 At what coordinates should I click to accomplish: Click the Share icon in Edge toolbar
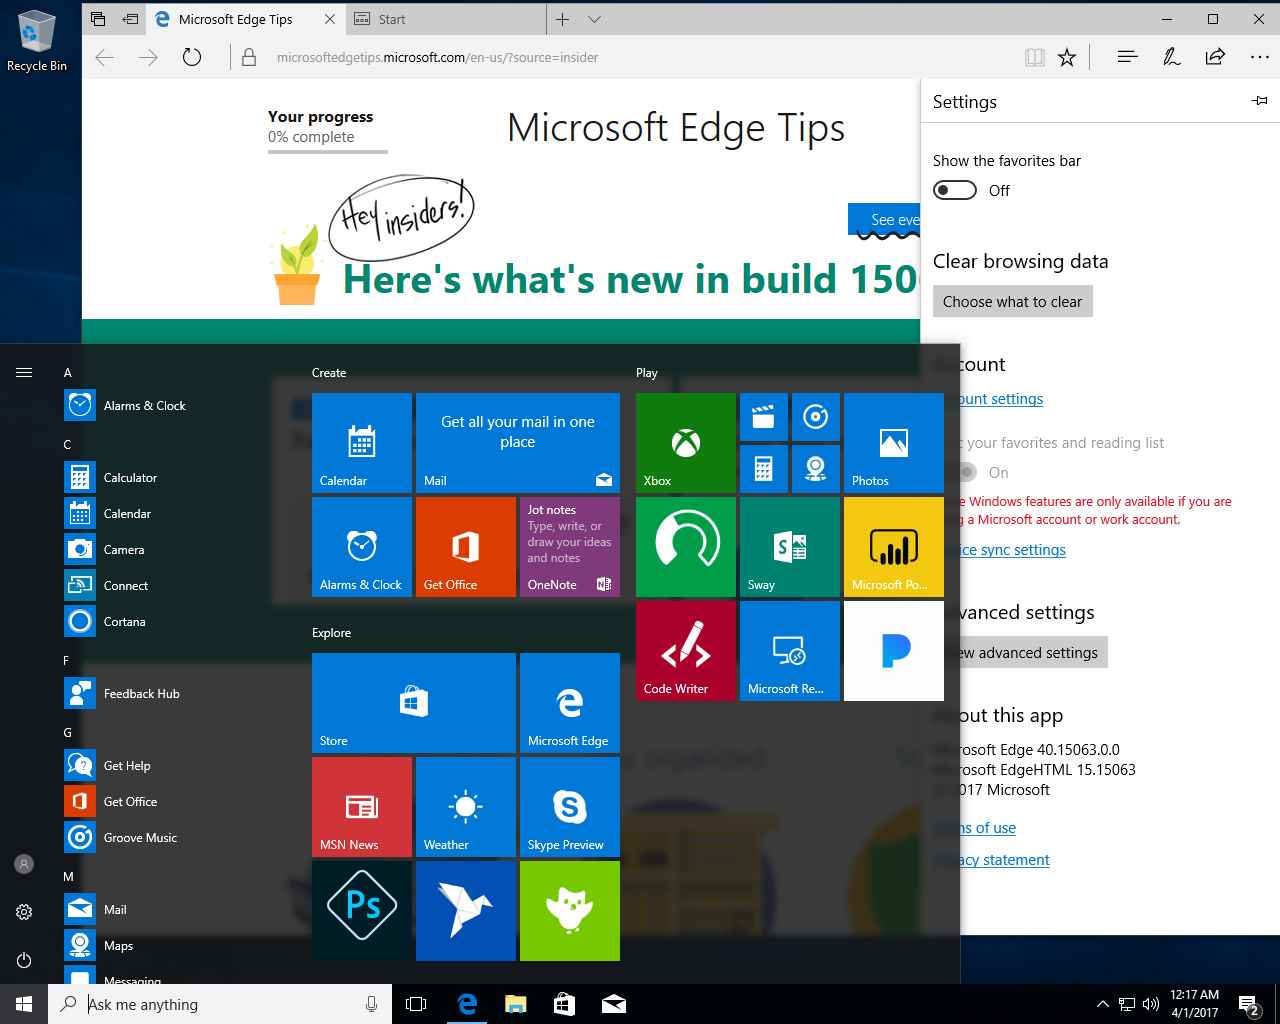[x=1215, y=57]
